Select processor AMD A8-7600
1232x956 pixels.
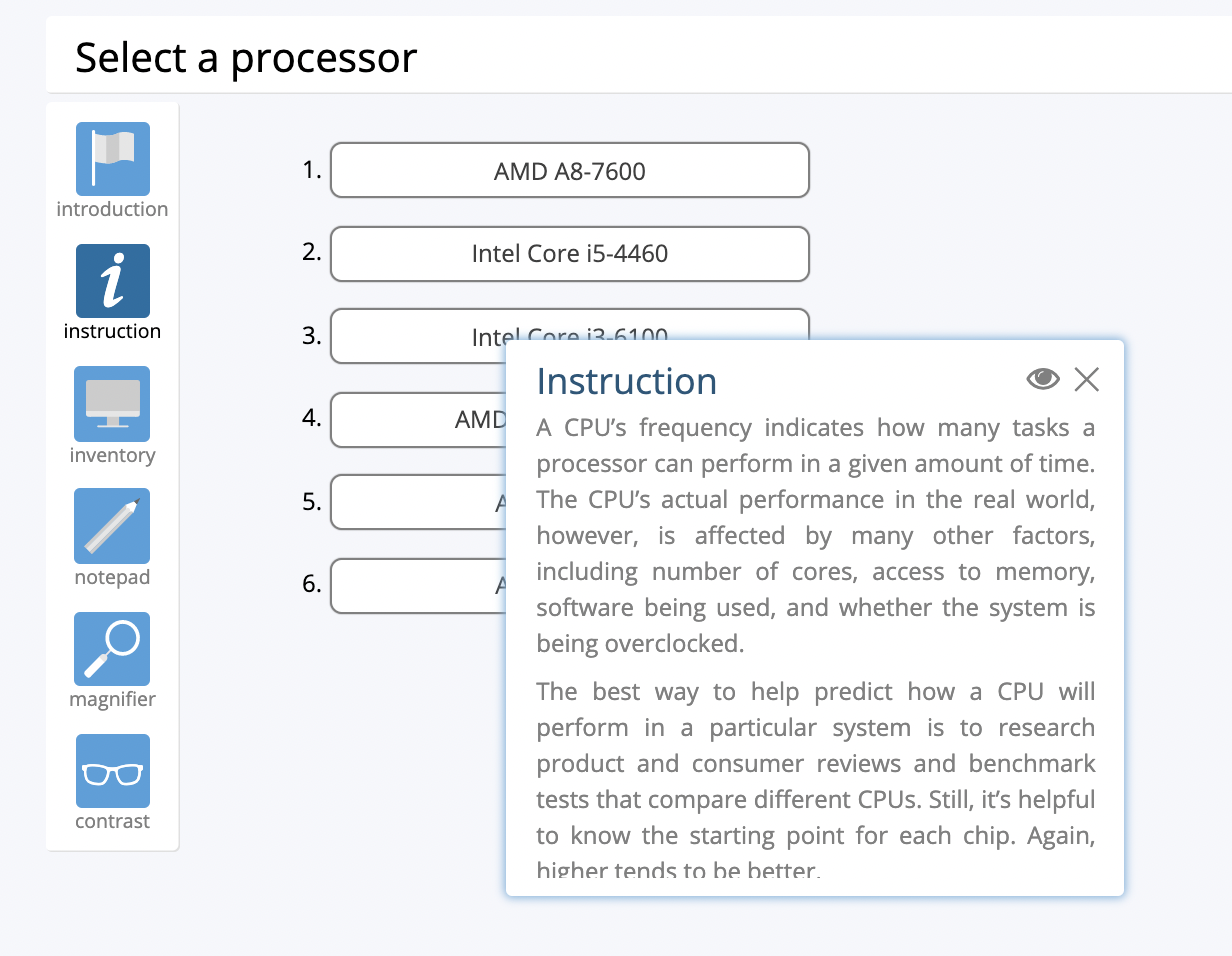click(568, 170)
